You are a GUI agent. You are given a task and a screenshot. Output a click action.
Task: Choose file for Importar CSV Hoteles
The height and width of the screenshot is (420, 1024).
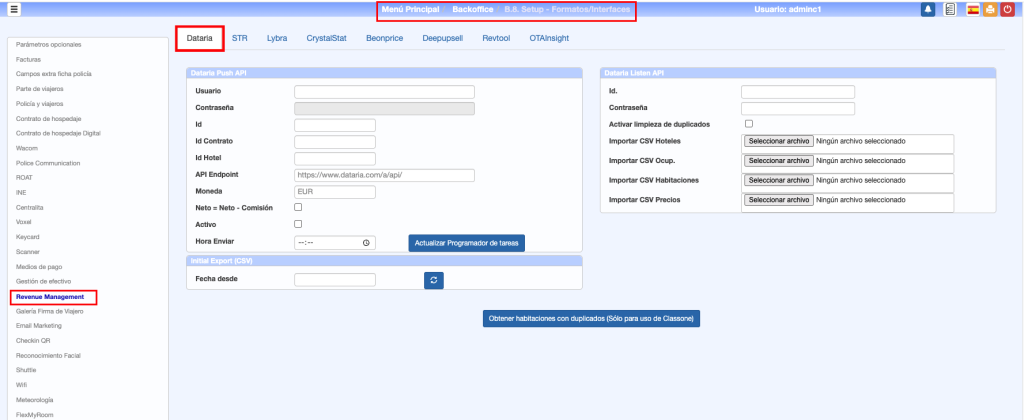[779, 142]
